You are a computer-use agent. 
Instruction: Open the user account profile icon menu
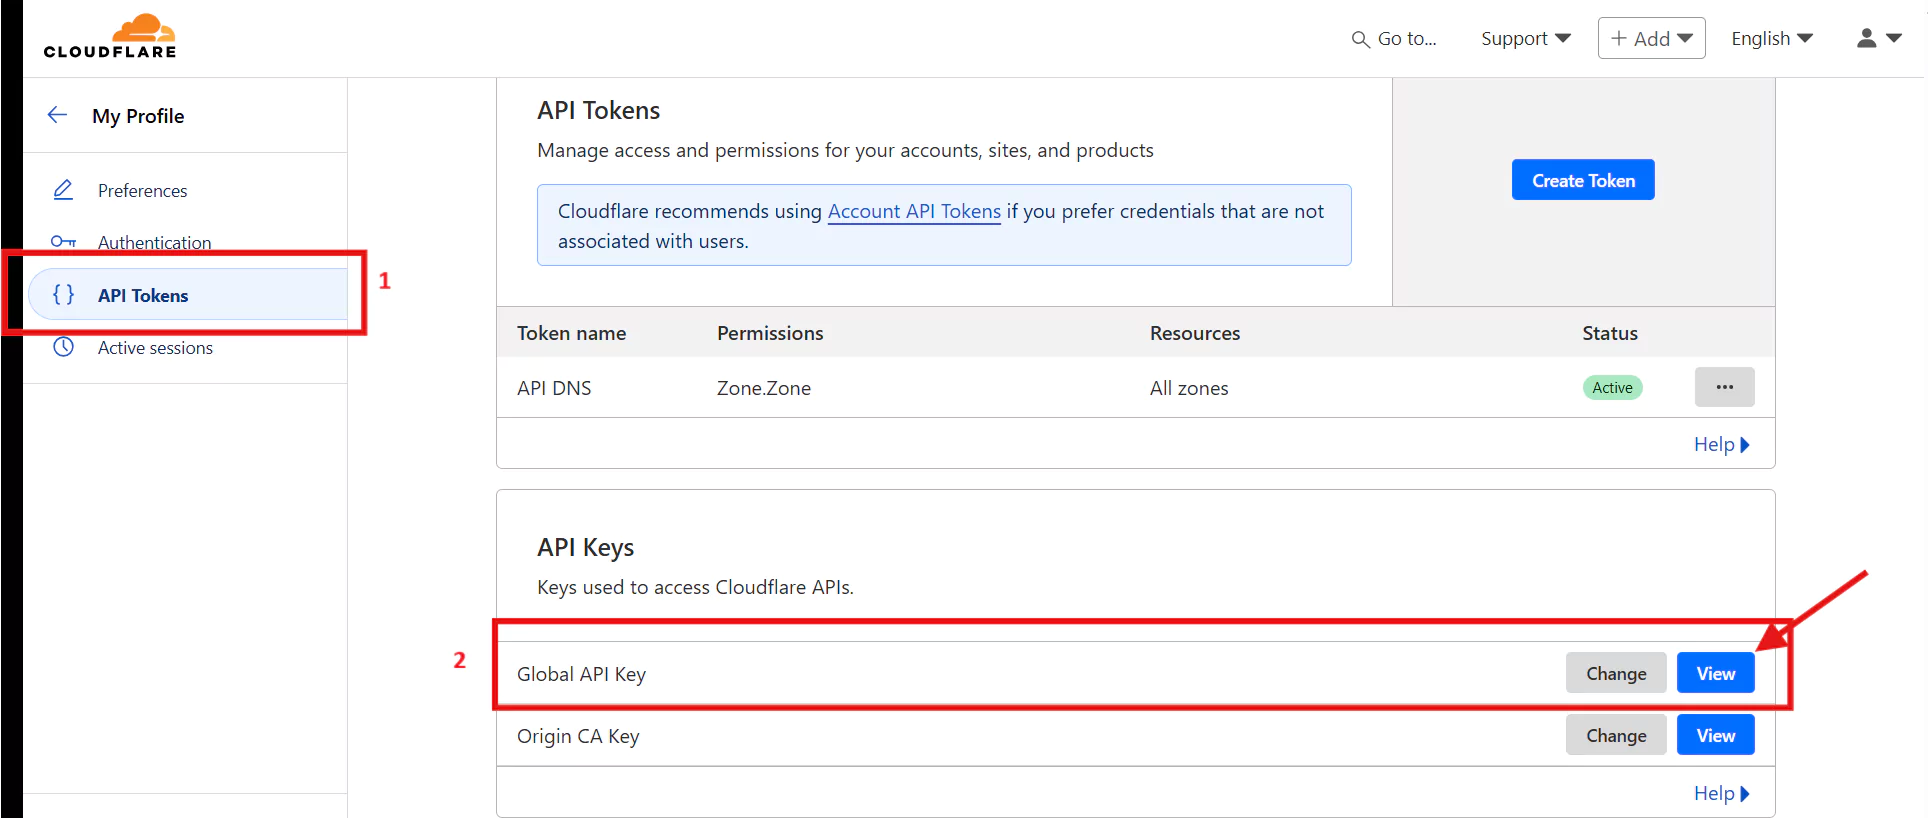click(x=1877, y=38)
